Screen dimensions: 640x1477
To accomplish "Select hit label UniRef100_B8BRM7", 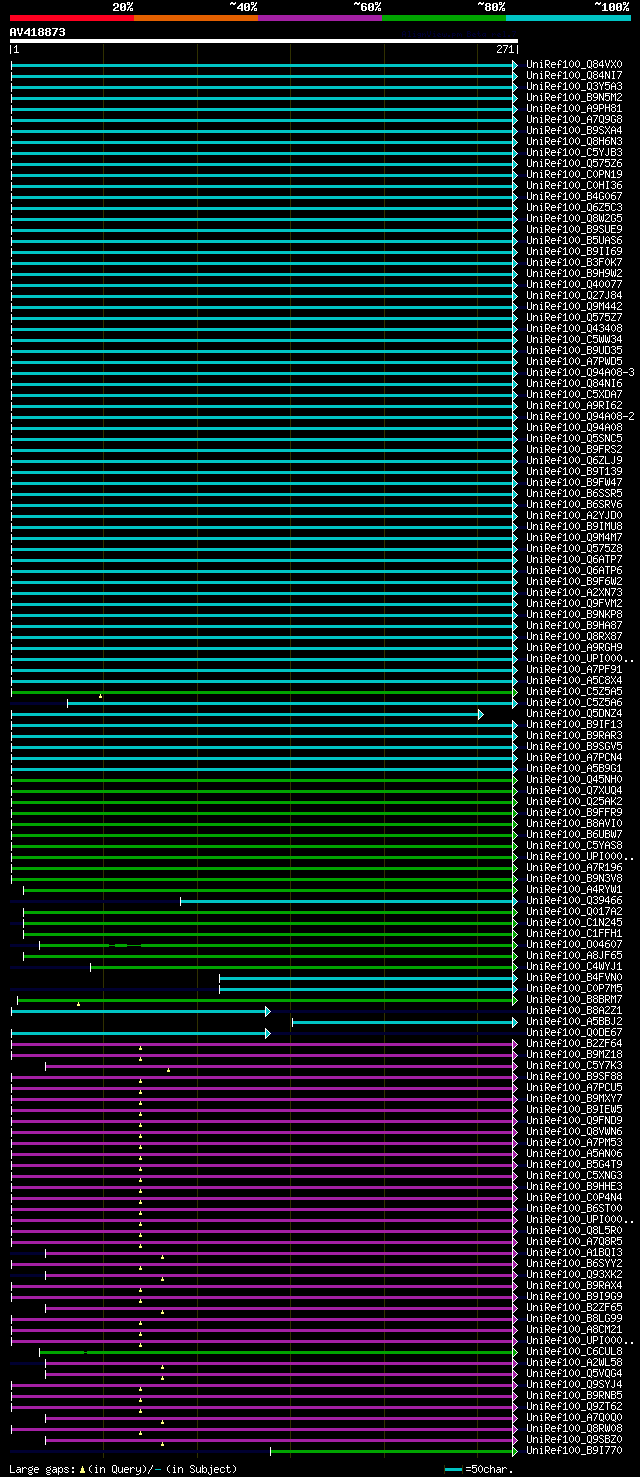I will [x=573, y=999].
